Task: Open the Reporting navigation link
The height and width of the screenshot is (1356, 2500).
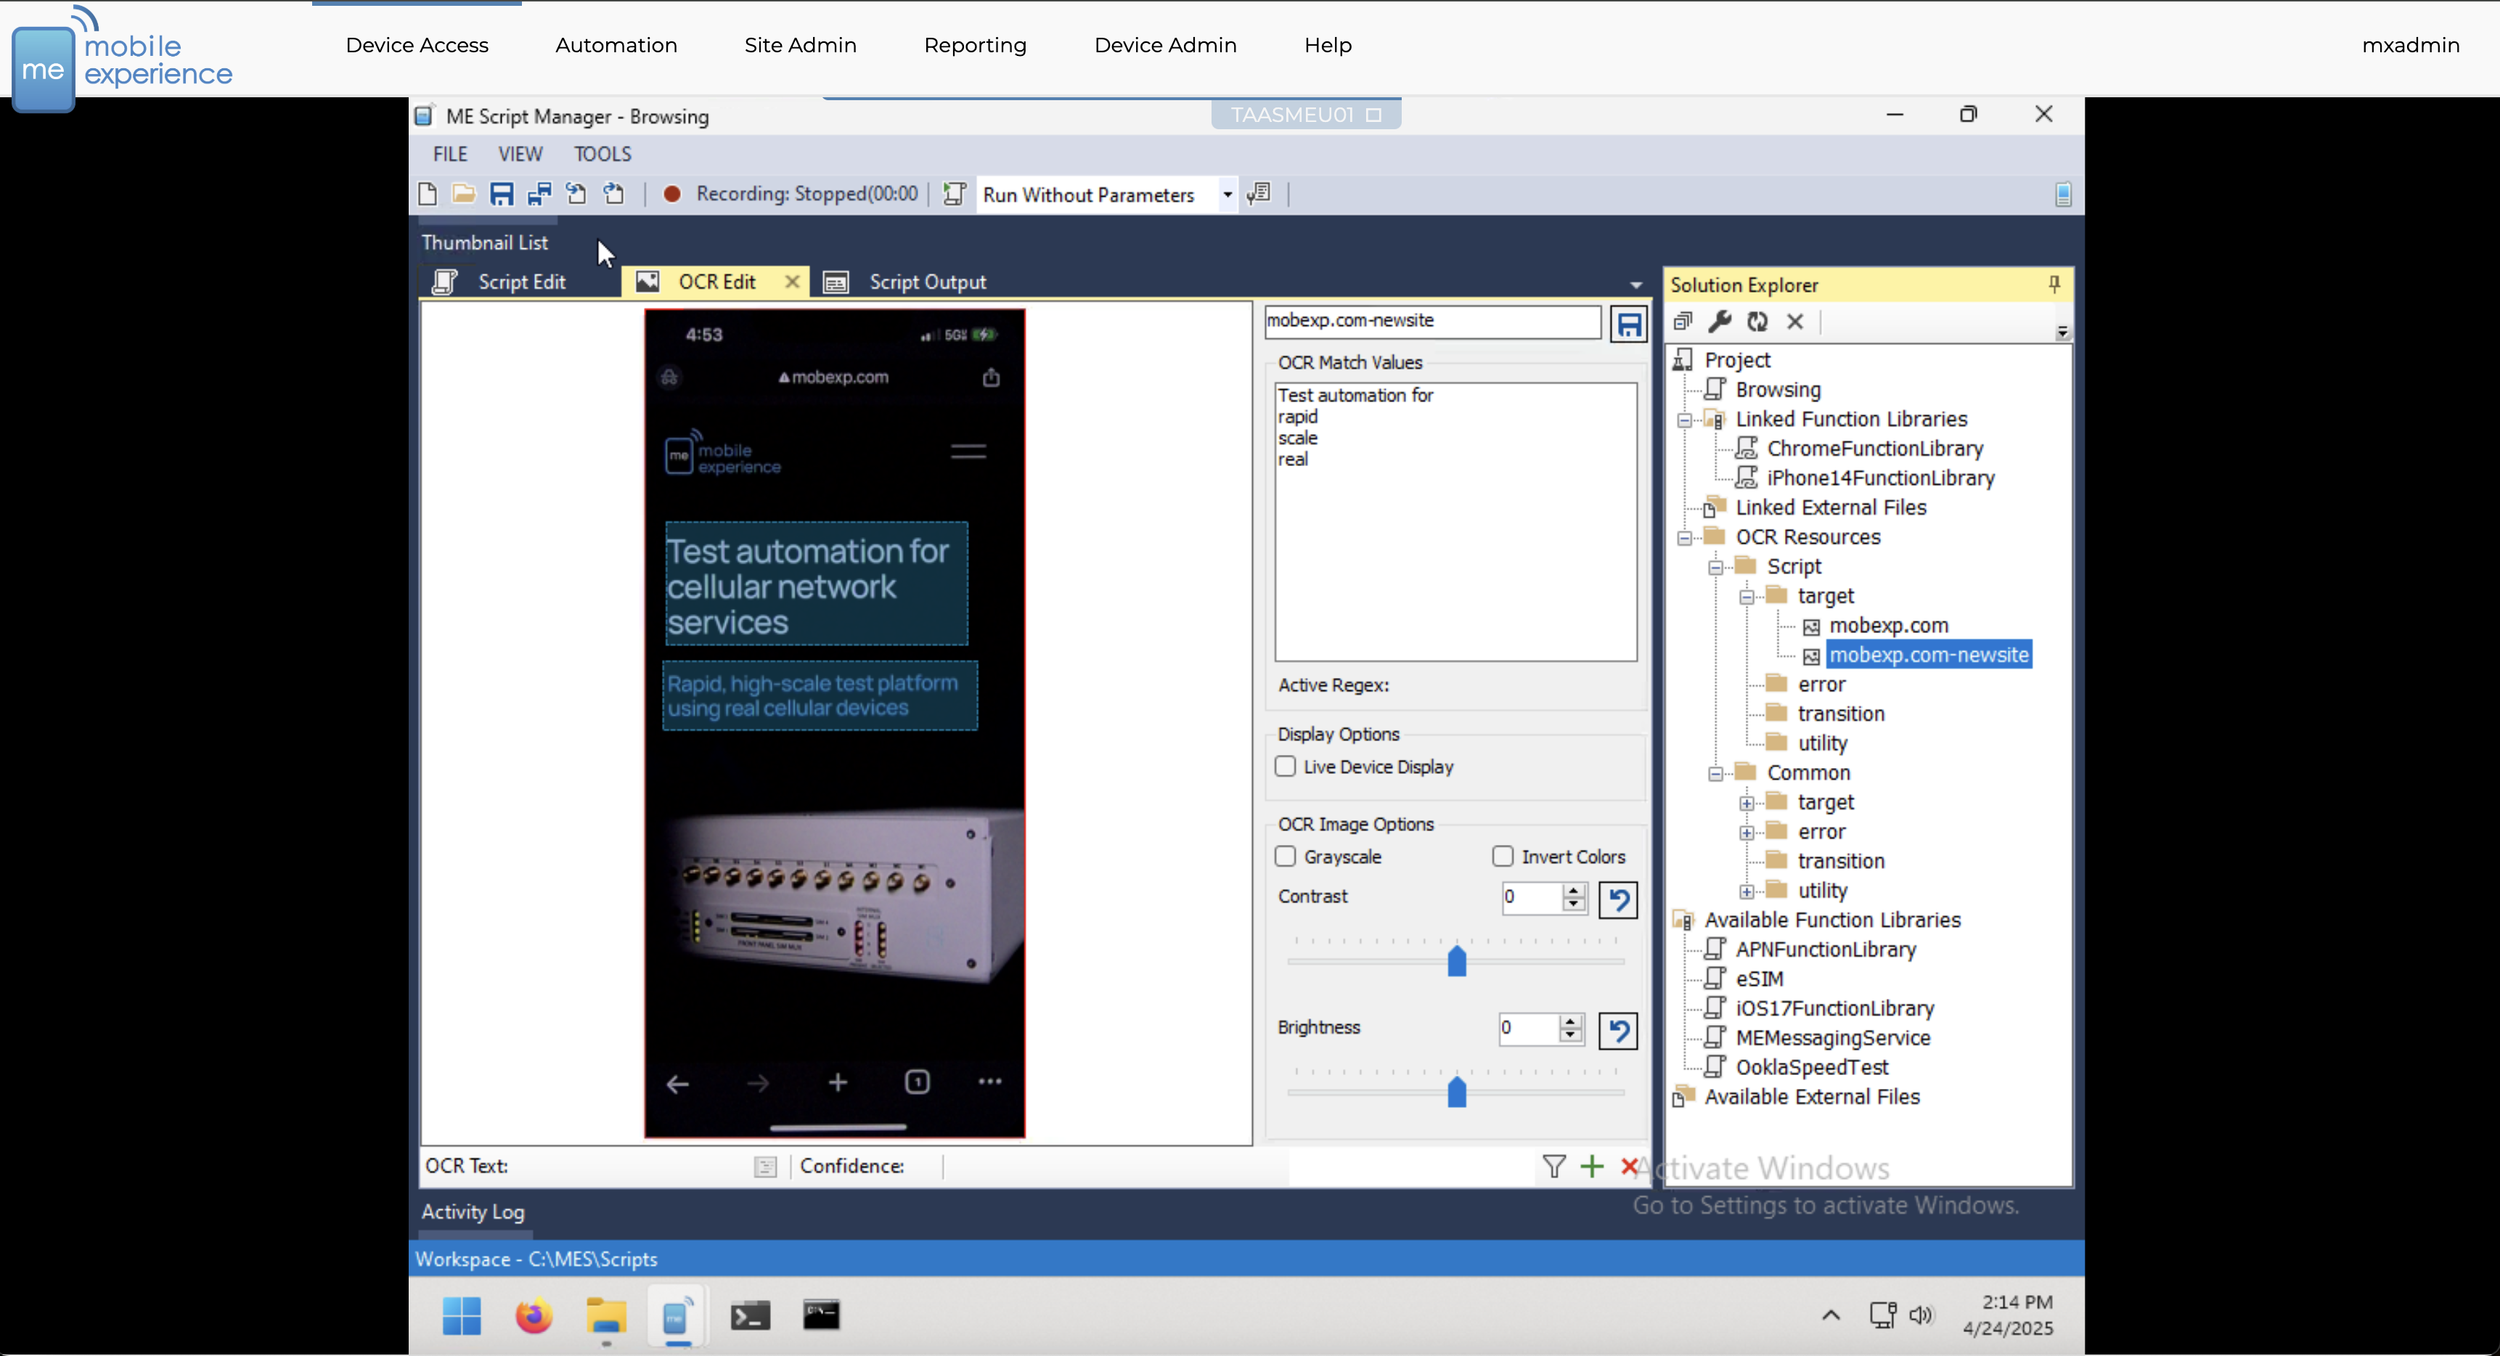Action: [x=974, y=45]
